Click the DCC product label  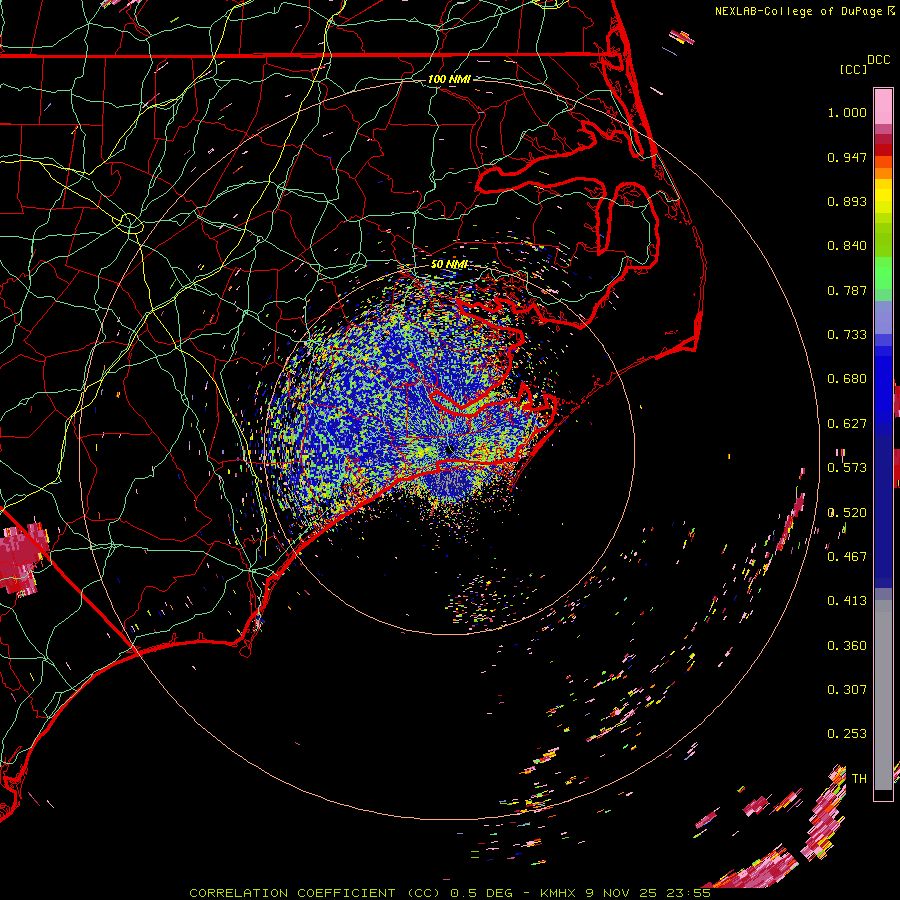[879, 60]
